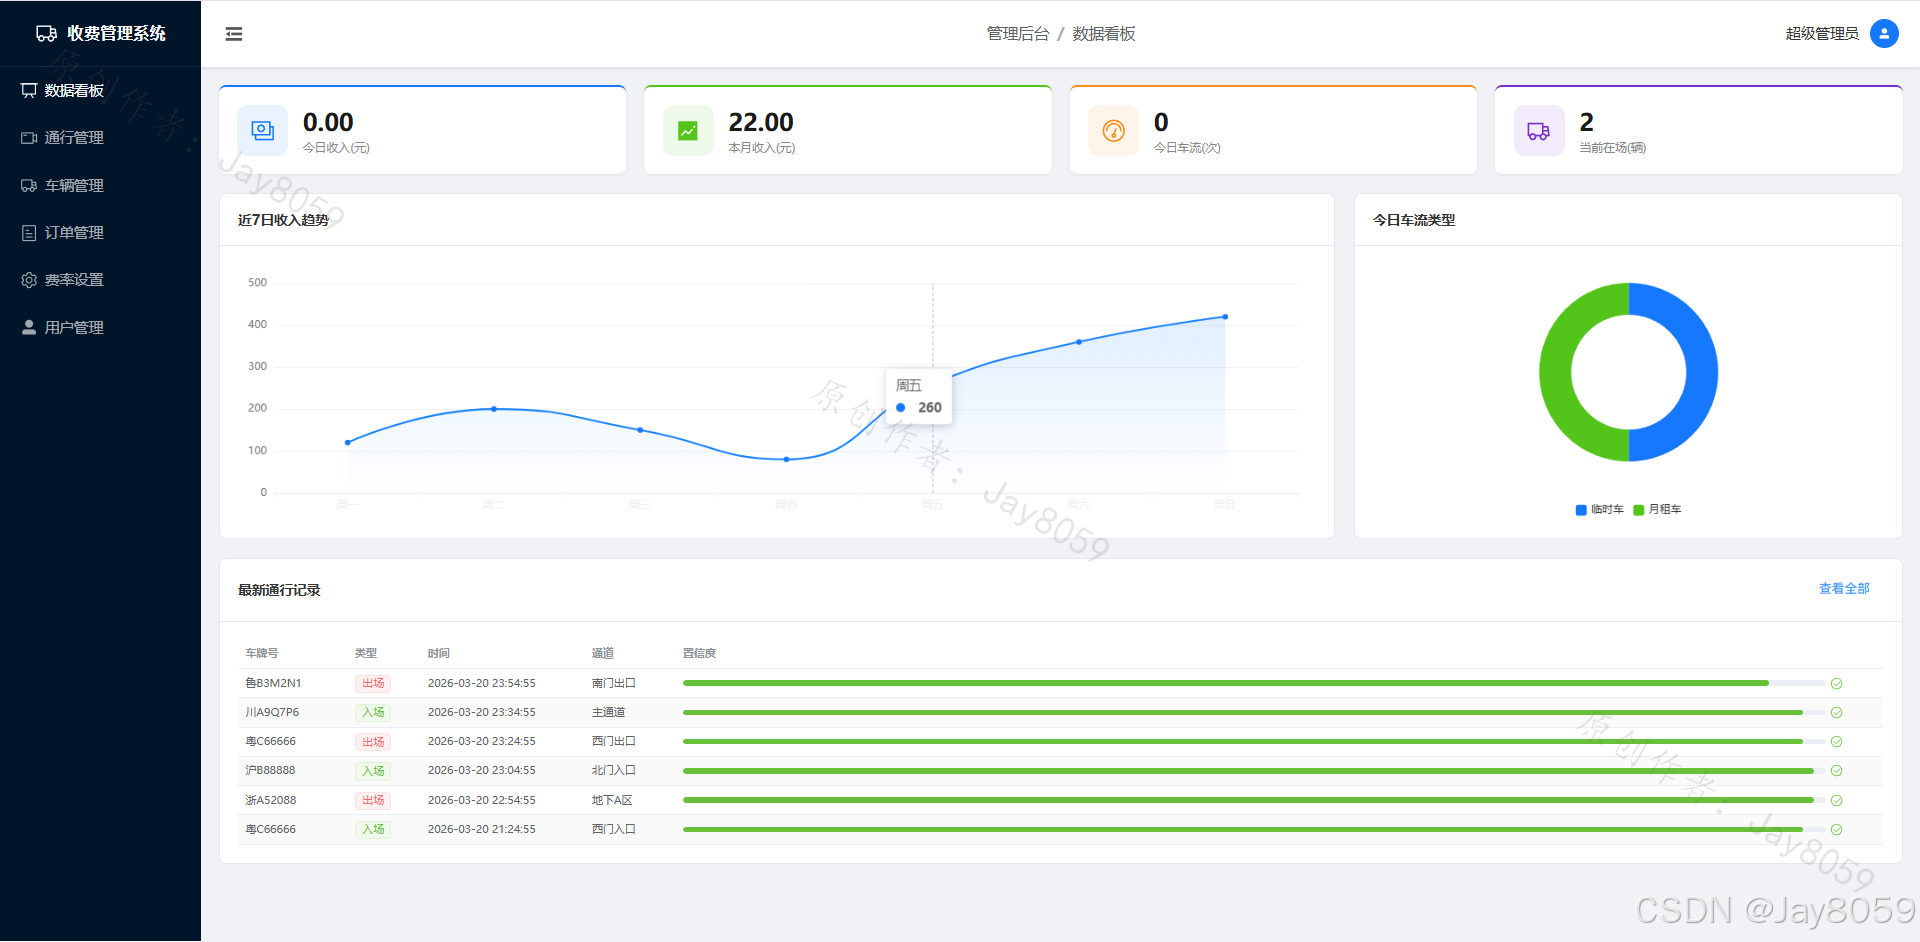Screen dimensions: 1920x942
Task: Click the 主通道 lane cell
Action: (x=608, y=713)
